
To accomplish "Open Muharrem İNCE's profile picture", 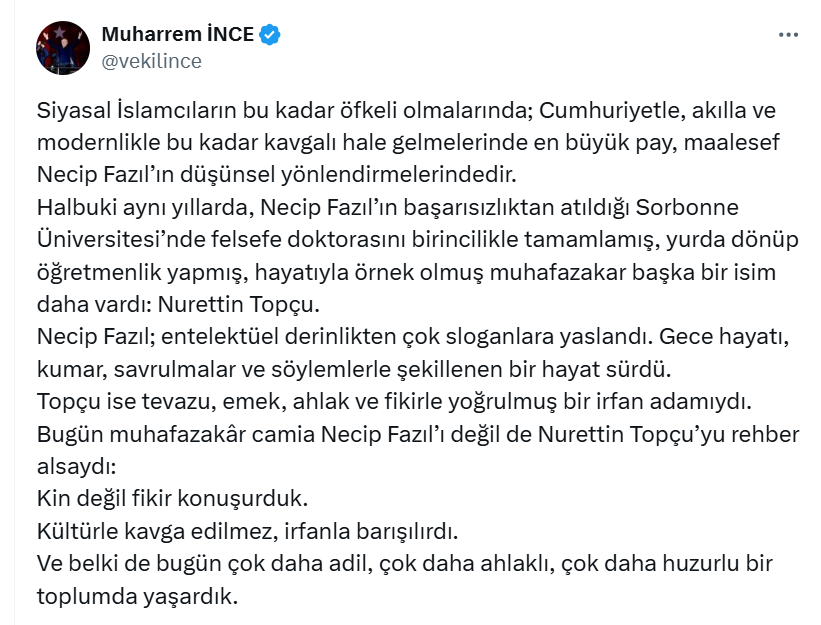I will pos(63,48).
